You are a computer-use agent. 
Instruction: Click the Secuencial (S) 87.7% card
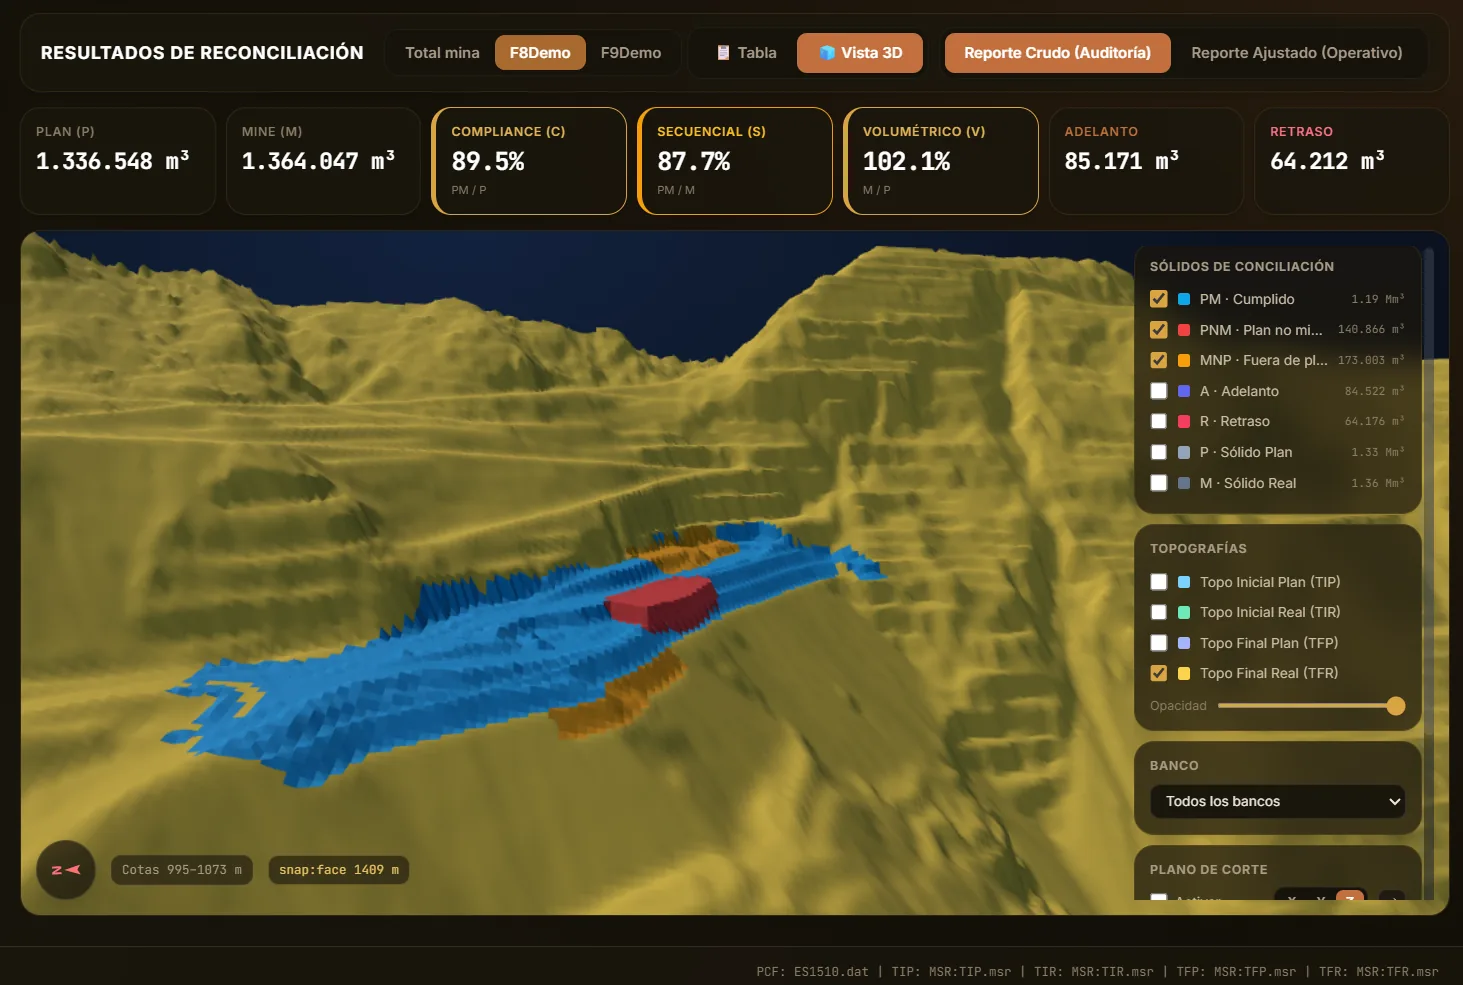(735, 161)
